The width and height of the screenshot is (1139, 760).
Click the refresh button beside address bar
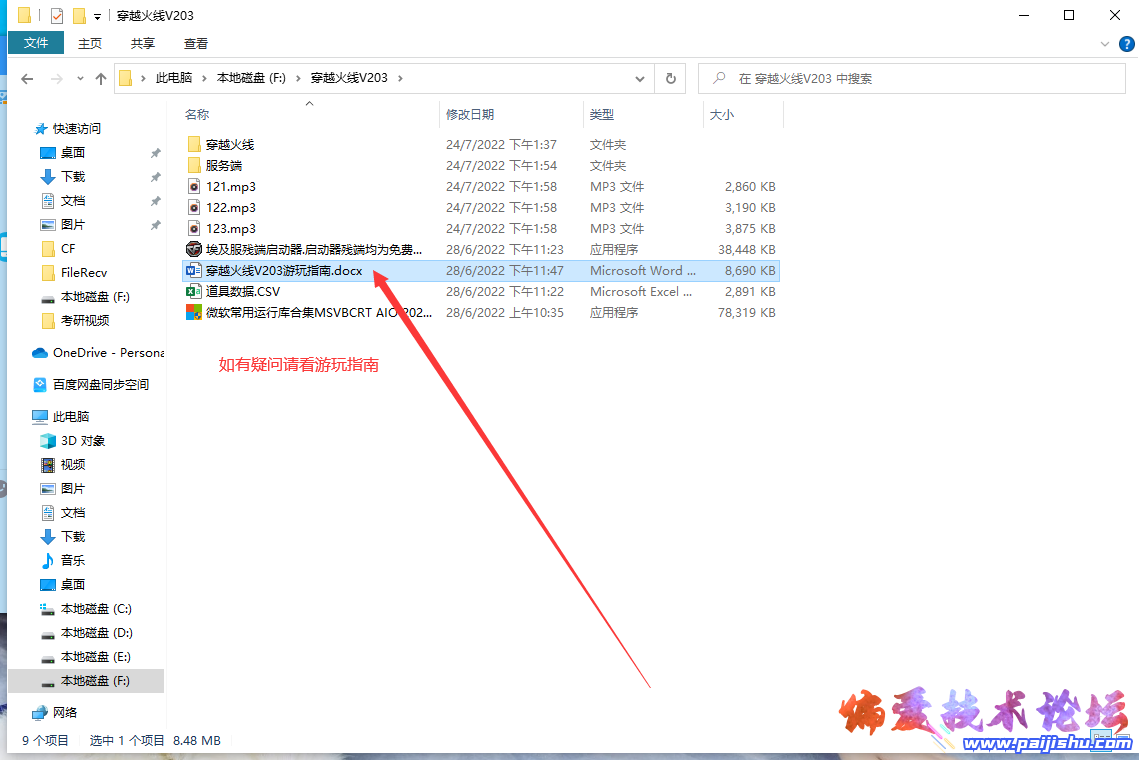[669, 78]
